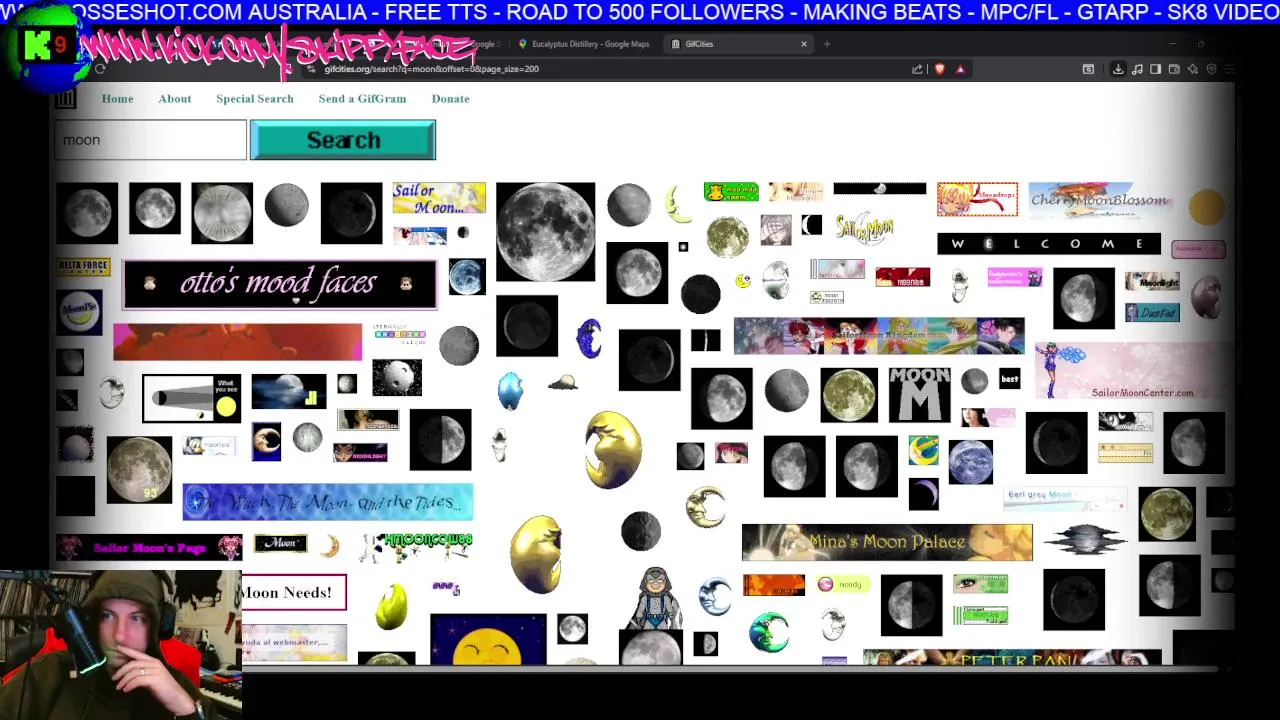
Task: Select the green crescent moon GIF
Action: (x=769, y=633)
